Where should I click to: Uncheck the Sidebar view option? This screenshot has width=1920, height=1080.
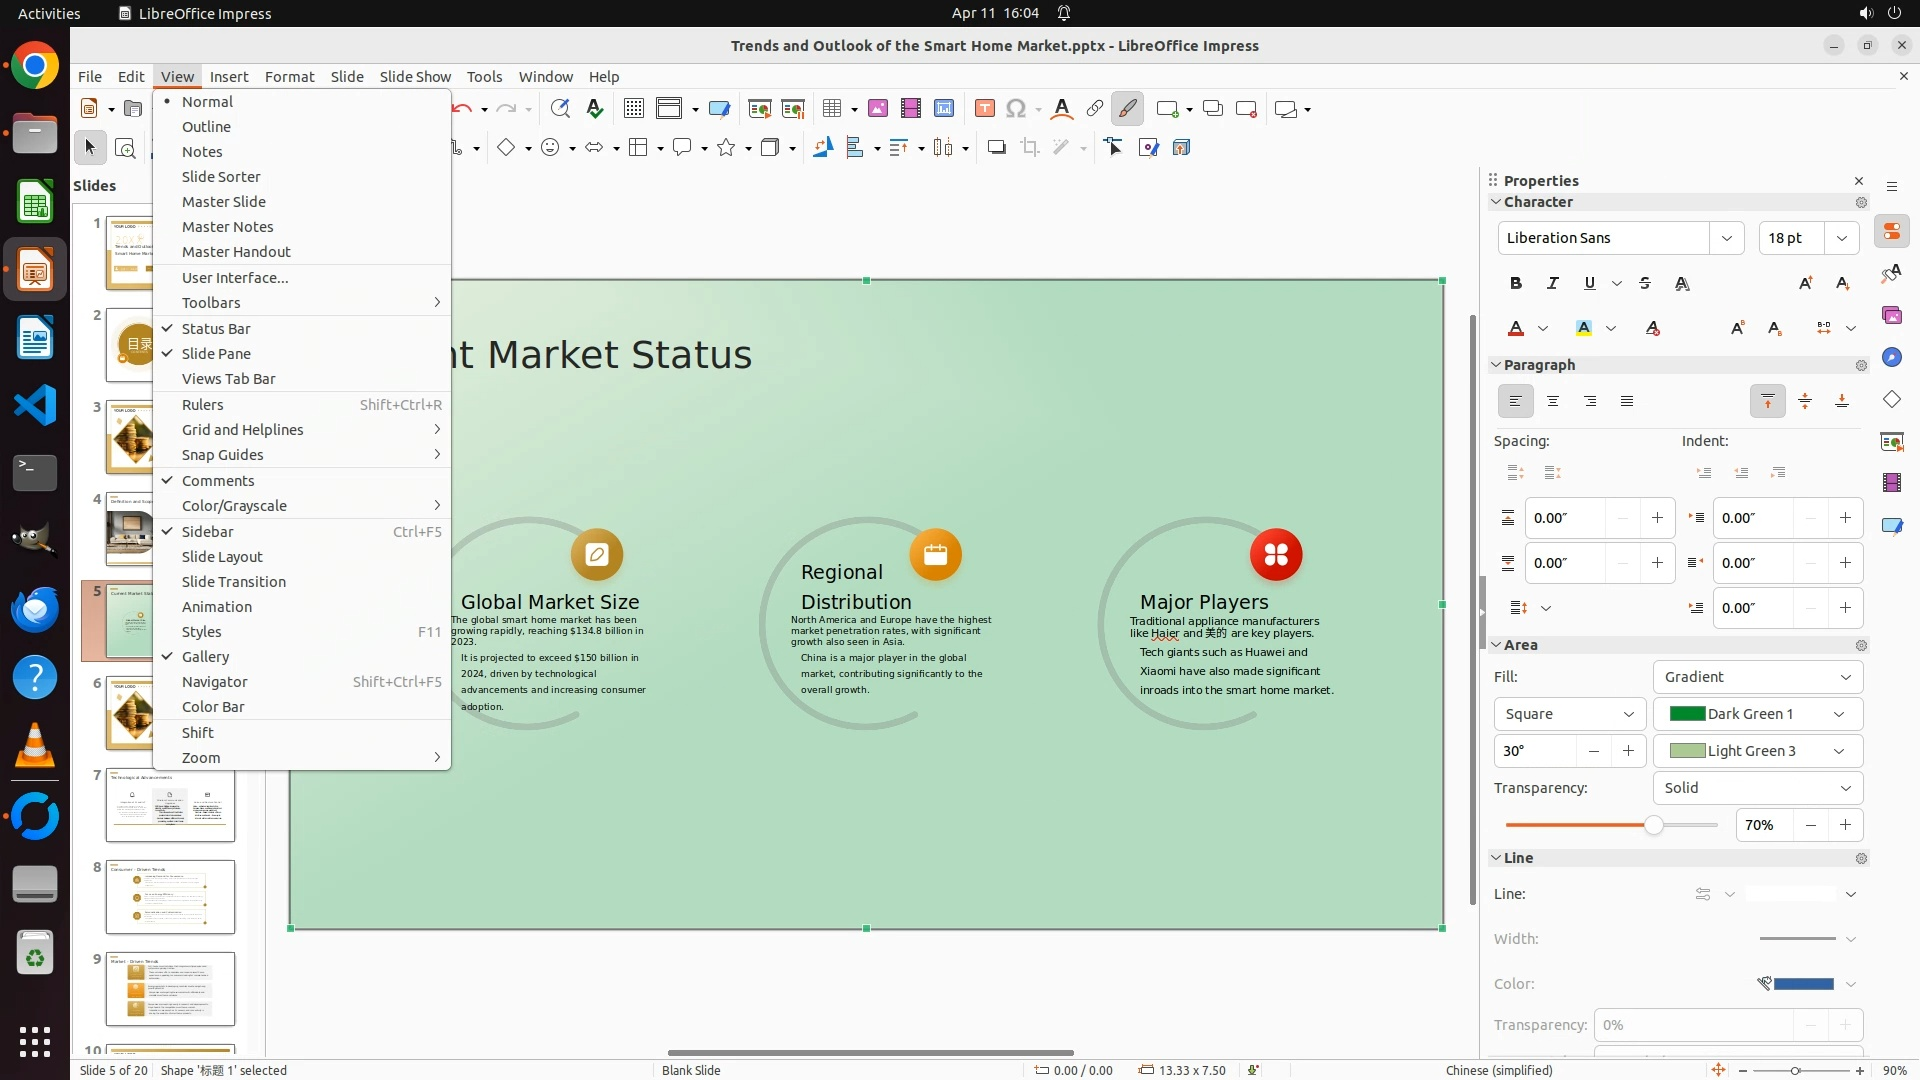[207, 532]
